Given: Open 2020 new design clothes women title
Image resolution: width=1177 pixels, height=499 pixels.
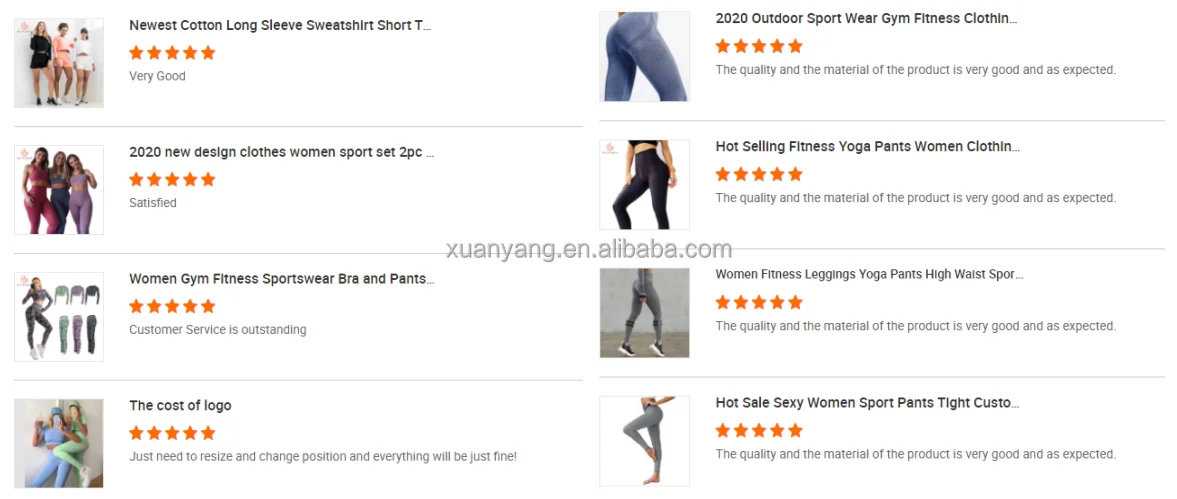Looking at the screenshot, I should coord(281,152).
